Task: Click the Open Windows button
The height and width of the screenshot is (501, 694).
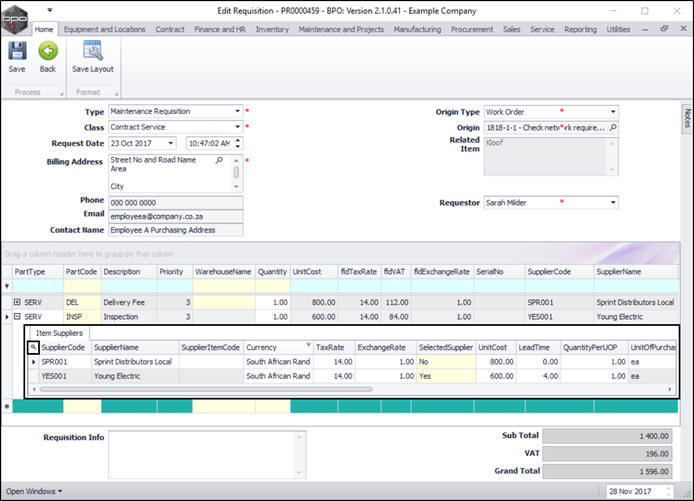Action: (x=34, y=491)
